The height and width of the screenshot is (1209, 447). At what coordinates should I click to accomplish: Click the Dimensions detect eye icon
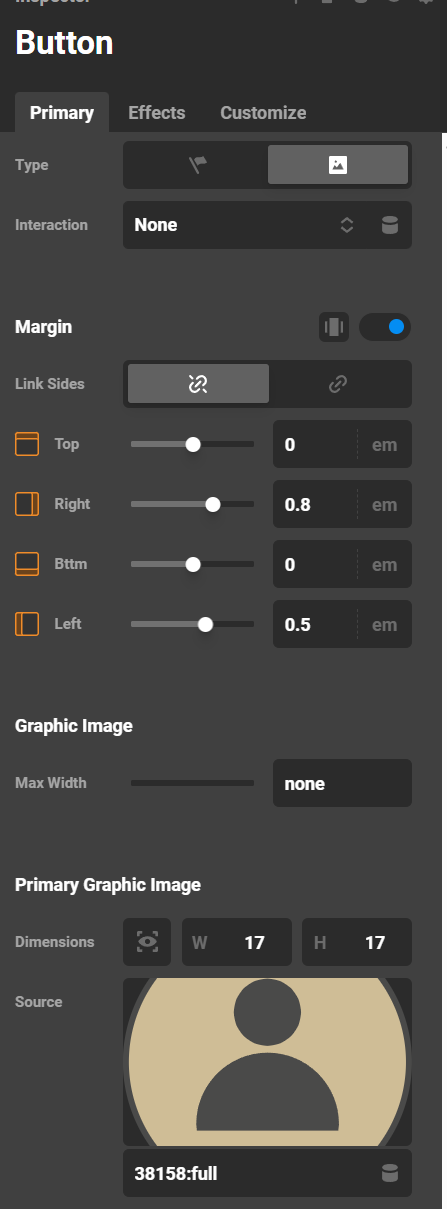tap(147, 942)
